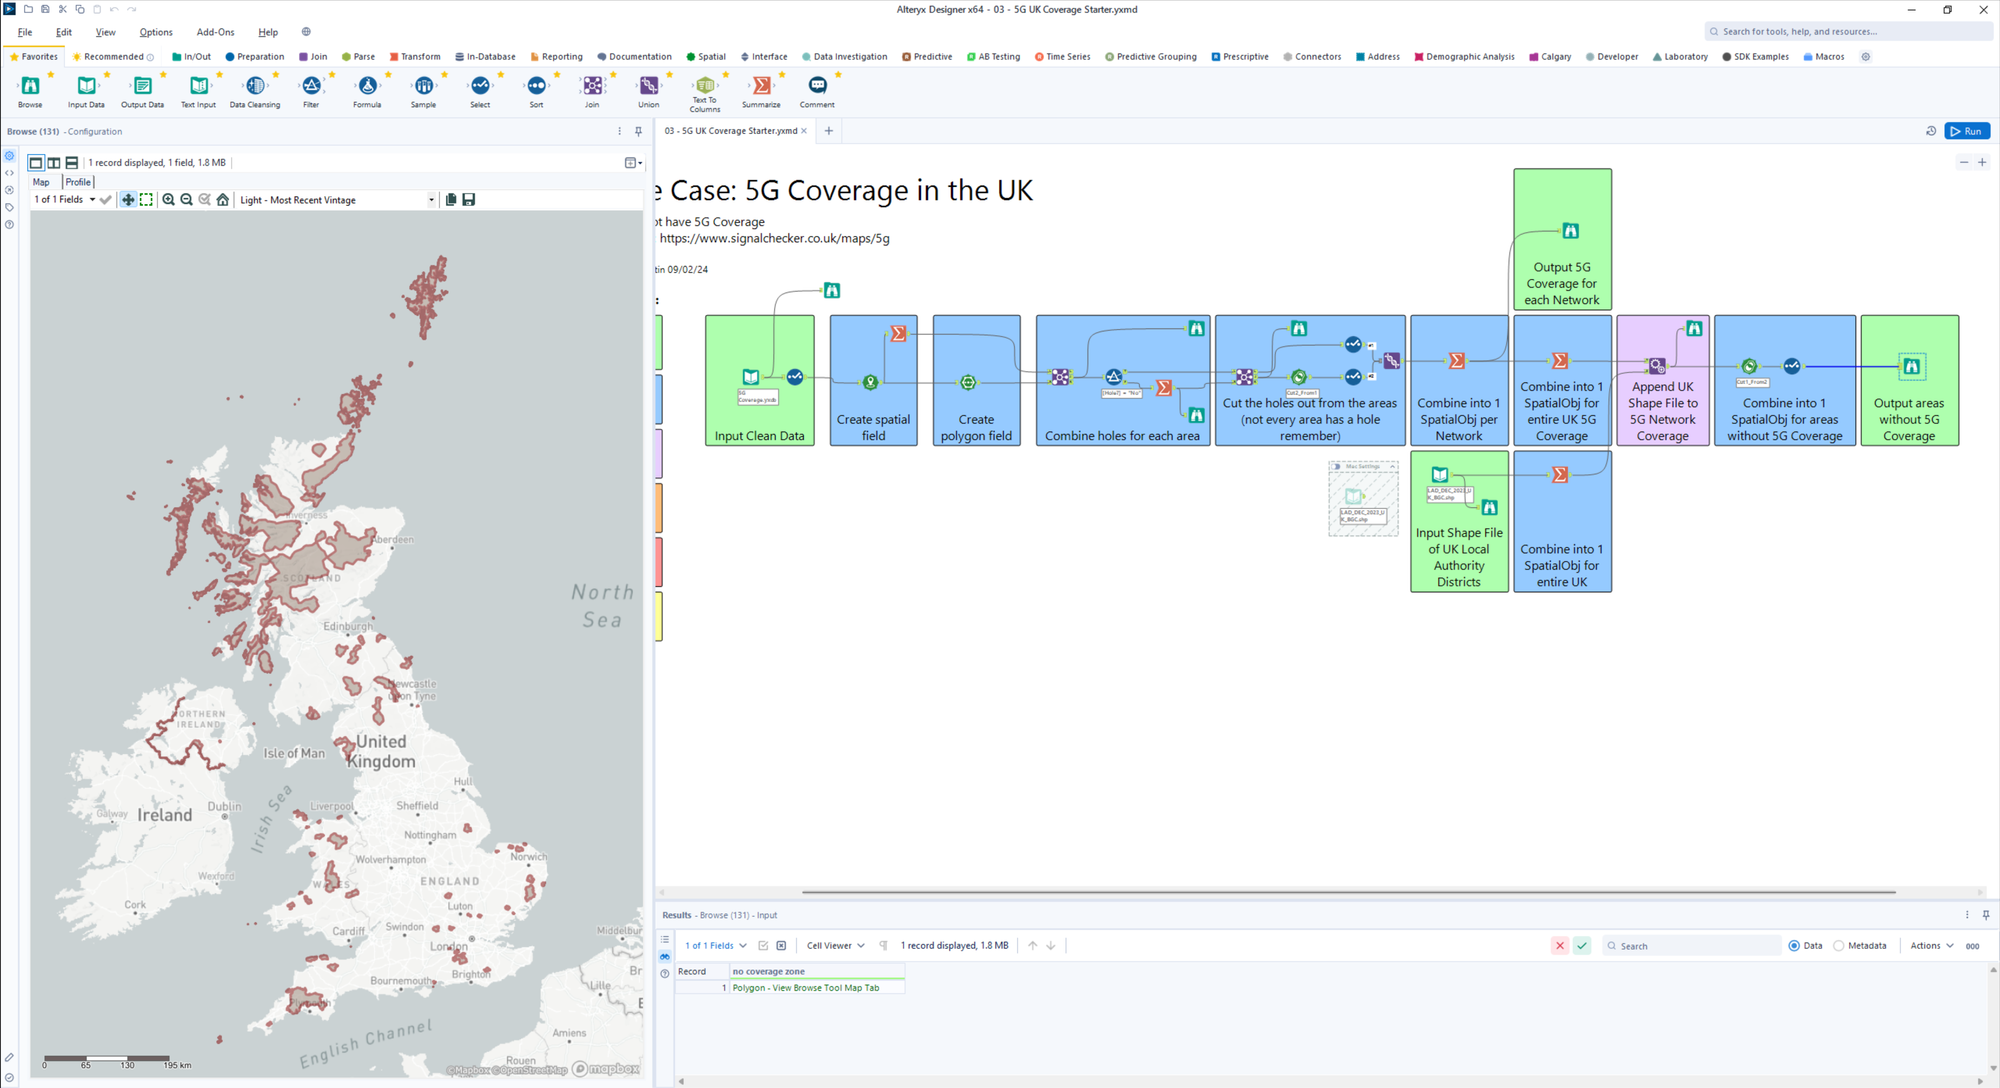The width and height of the screenshot is (2000, 1088).
Task: Click the map zoom in magnifier
Action: point(169,200)
